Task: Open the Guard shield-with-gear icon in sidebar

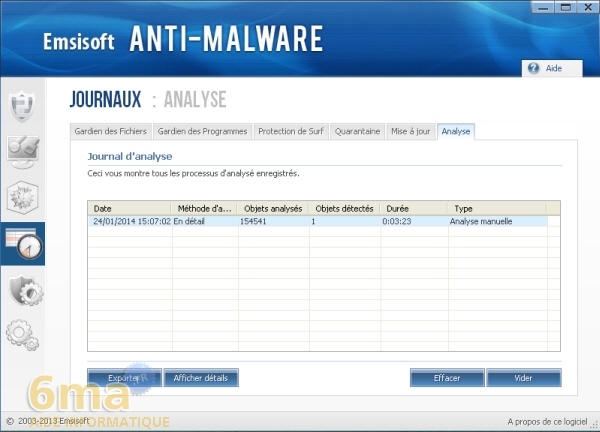Action: click(x=26, y=290)
